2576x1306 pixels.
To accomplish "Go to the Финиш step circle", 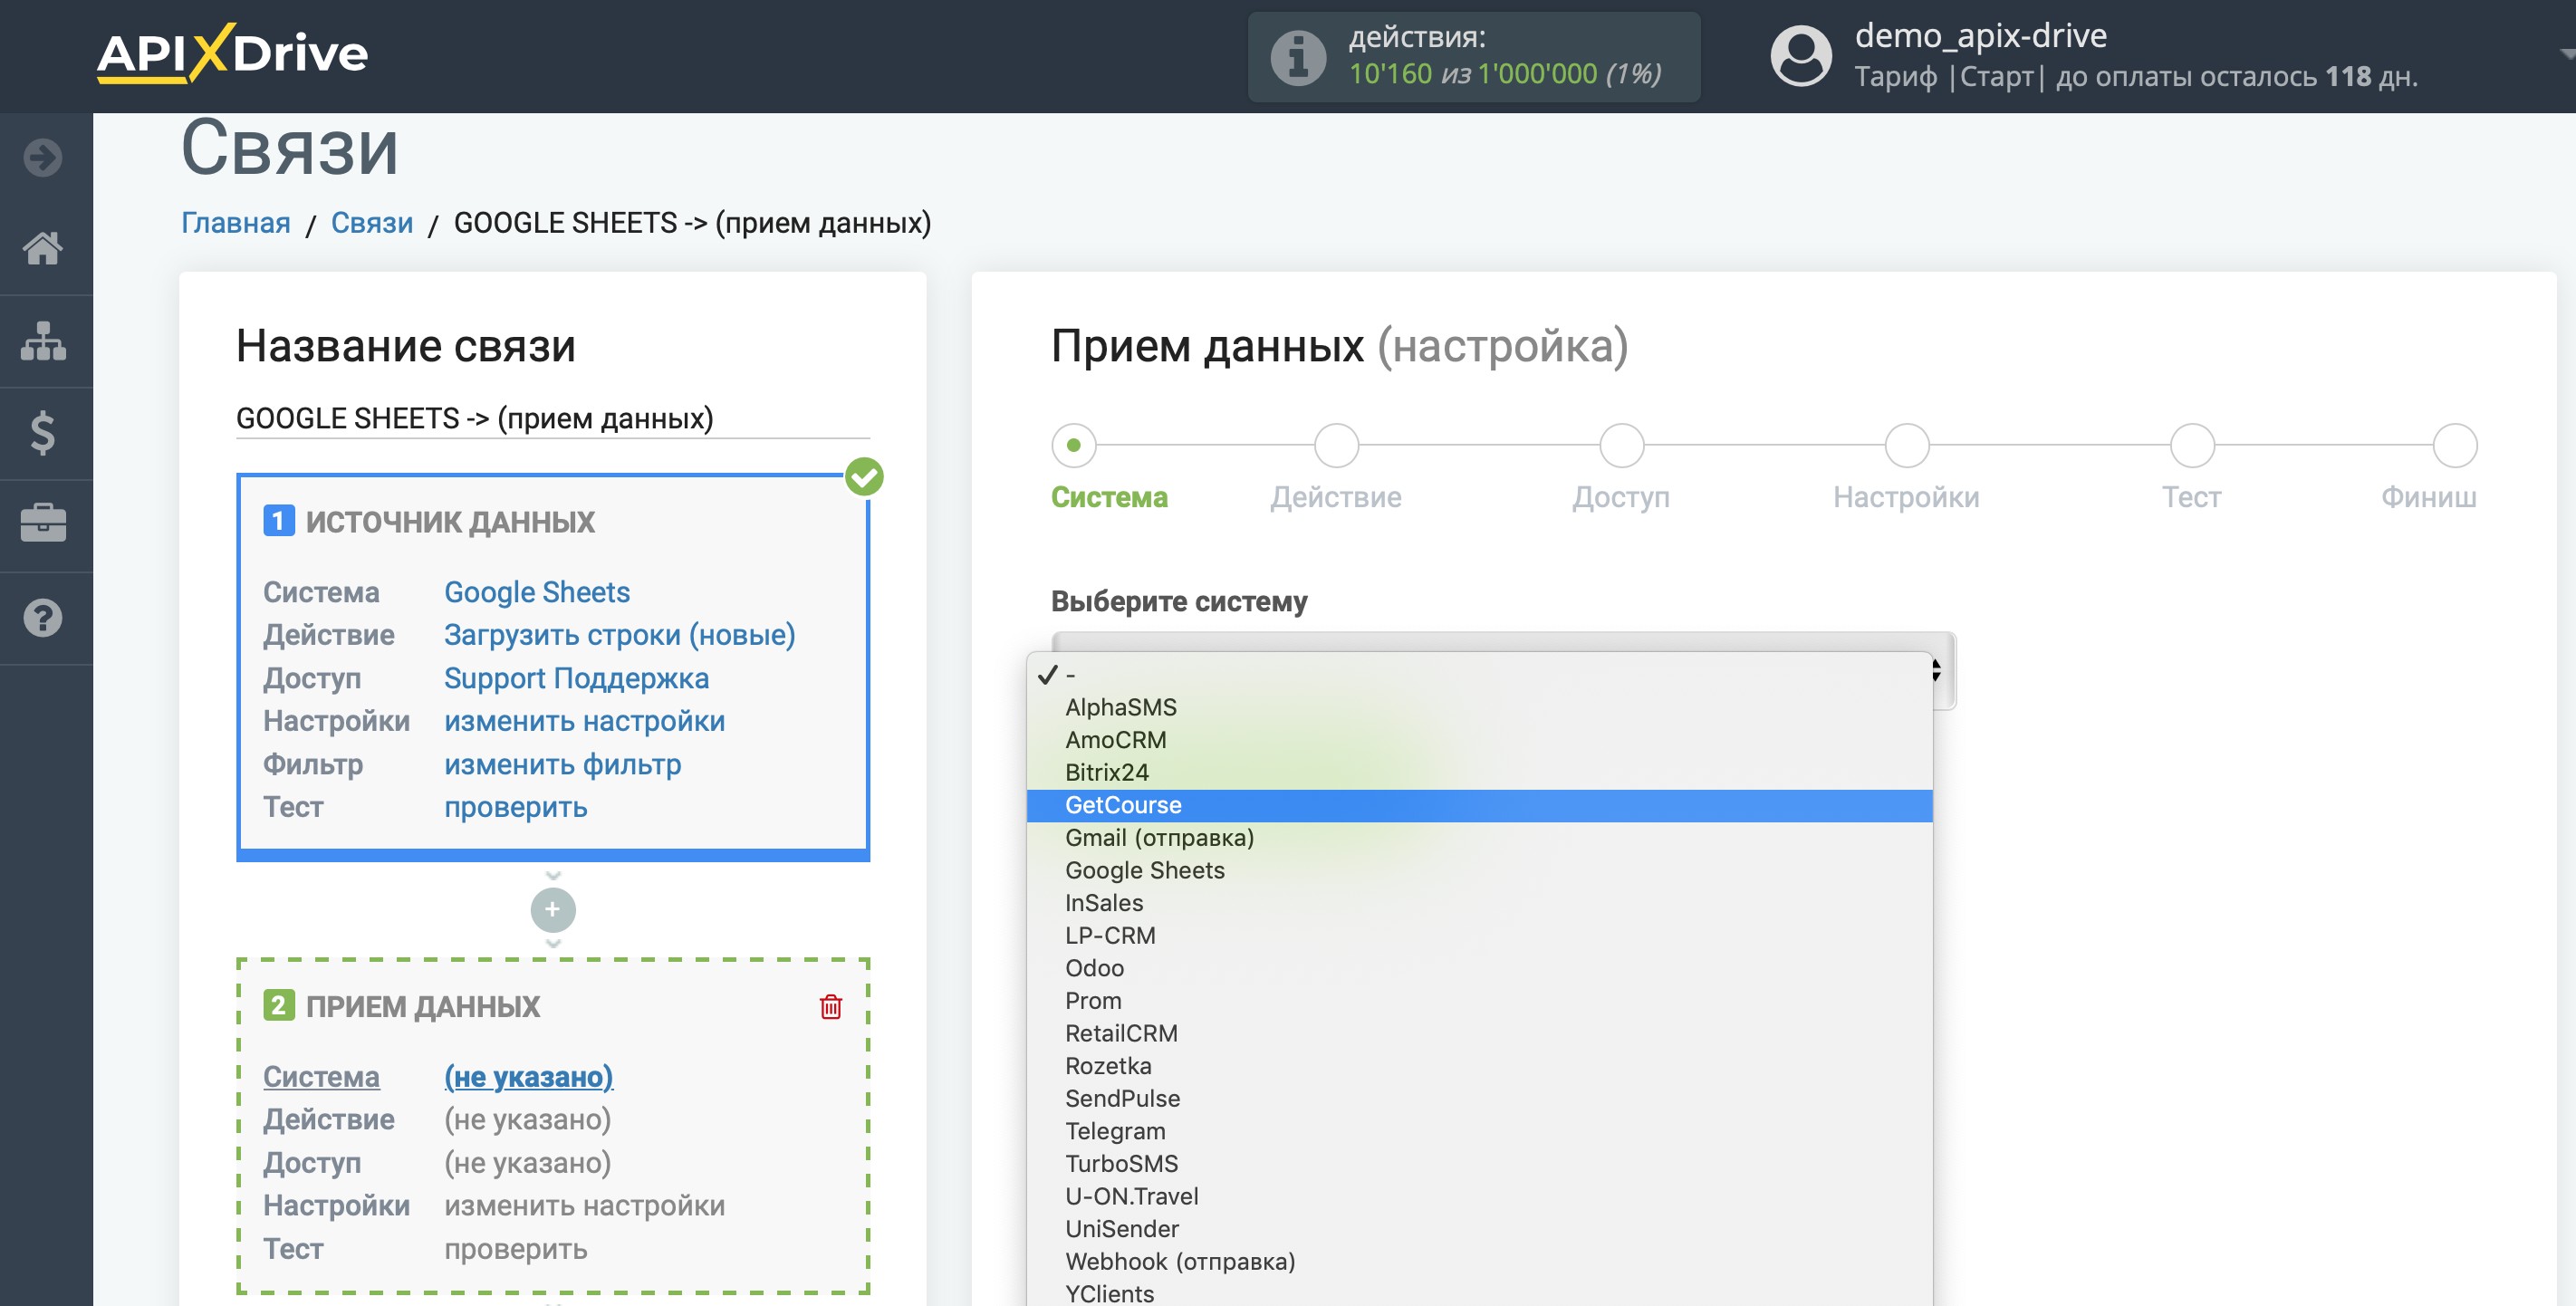I will click(x=2454, y=446).
